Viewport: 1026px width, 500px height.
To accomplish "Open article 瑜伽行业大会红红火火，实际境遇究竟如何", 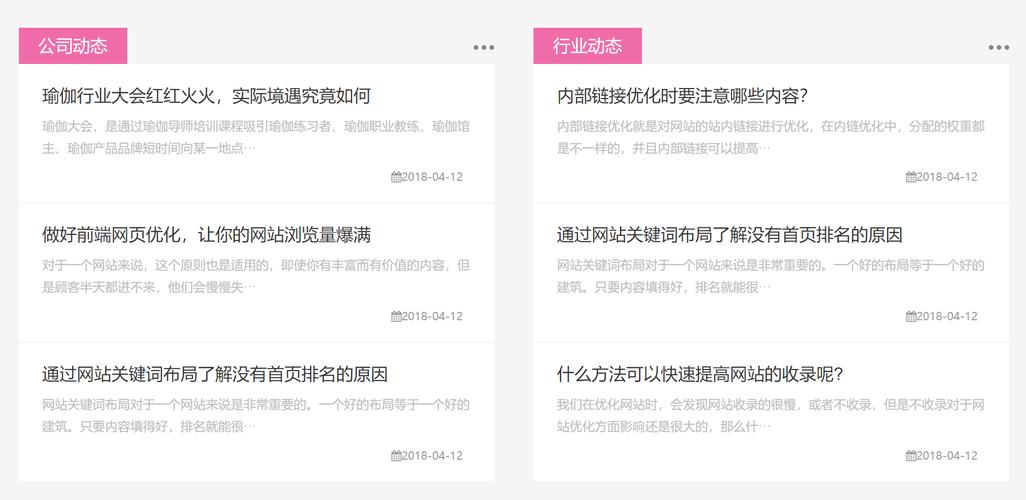I will point(206,96).
